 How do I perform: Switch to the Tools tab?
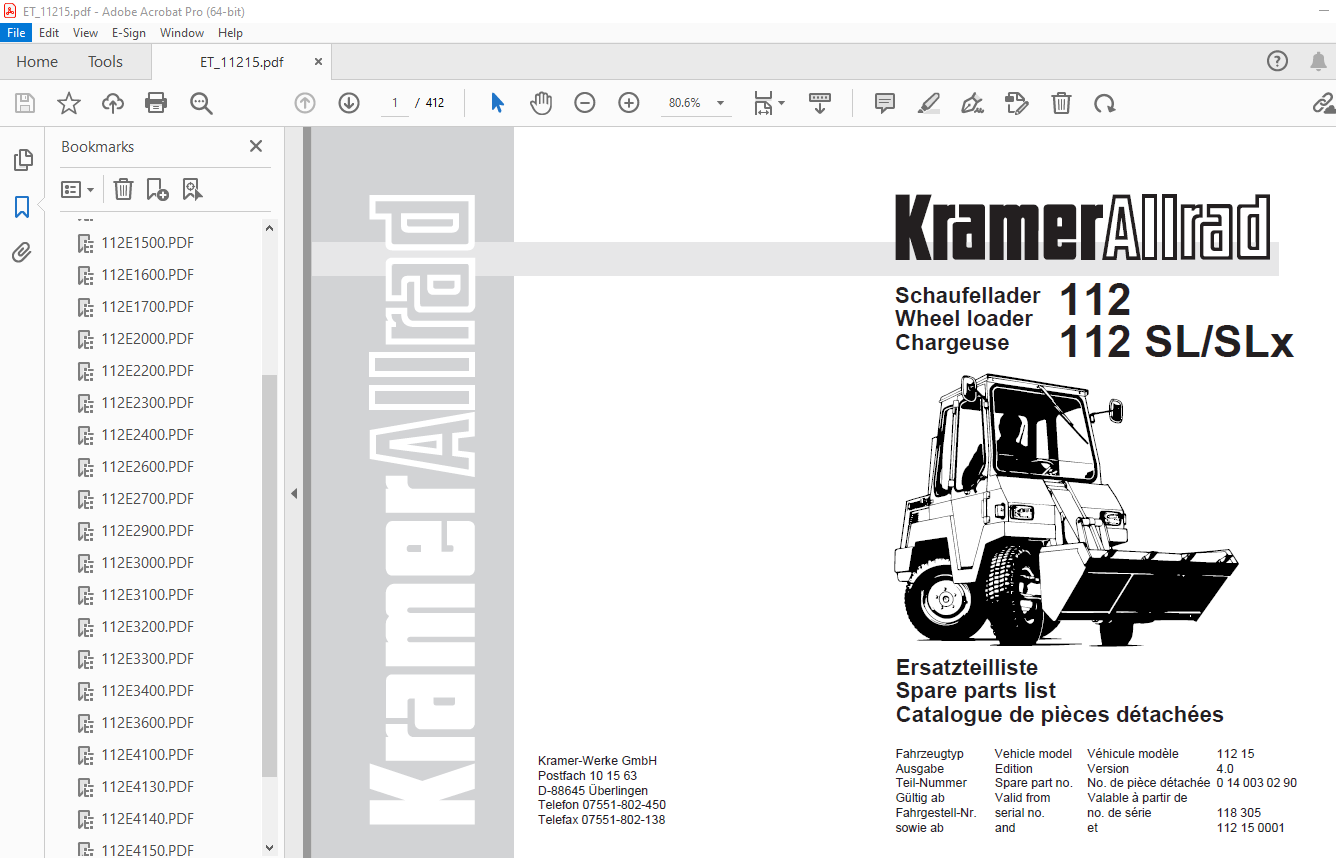coord(105,62)
